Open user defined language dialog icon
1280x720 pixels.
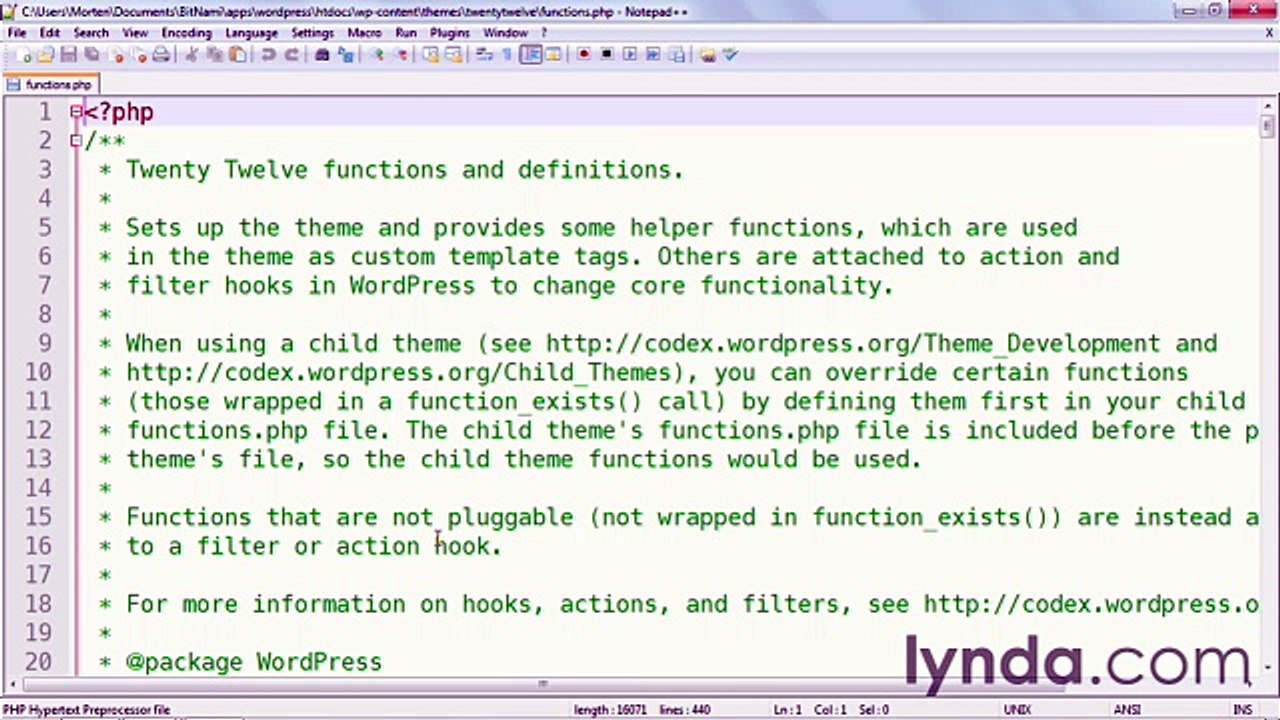[553, 55]
